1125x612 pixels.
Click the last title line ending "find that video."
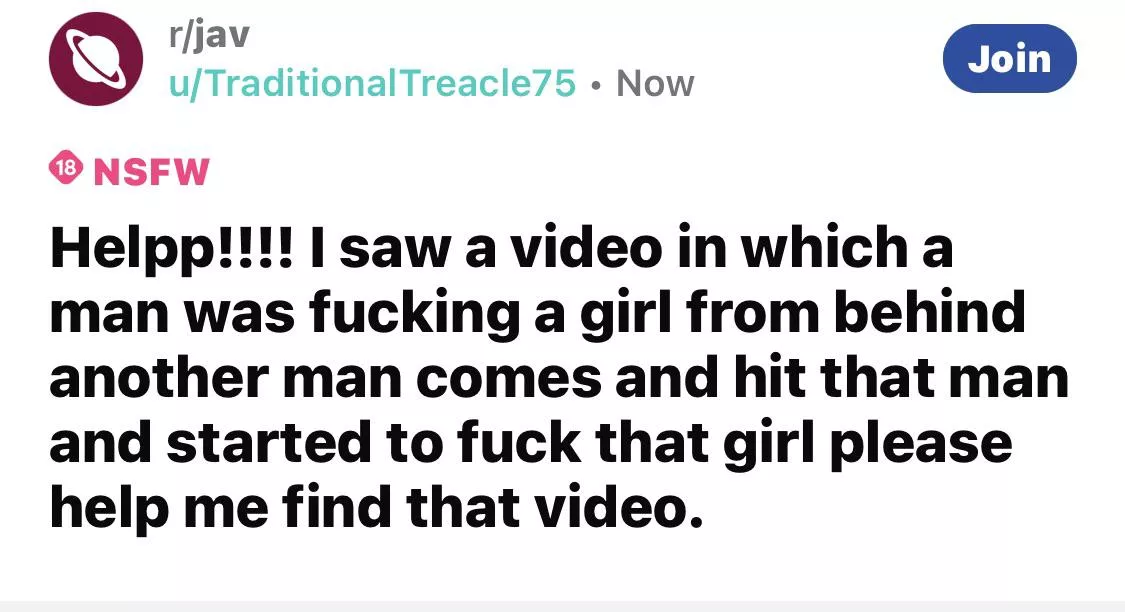377,507
